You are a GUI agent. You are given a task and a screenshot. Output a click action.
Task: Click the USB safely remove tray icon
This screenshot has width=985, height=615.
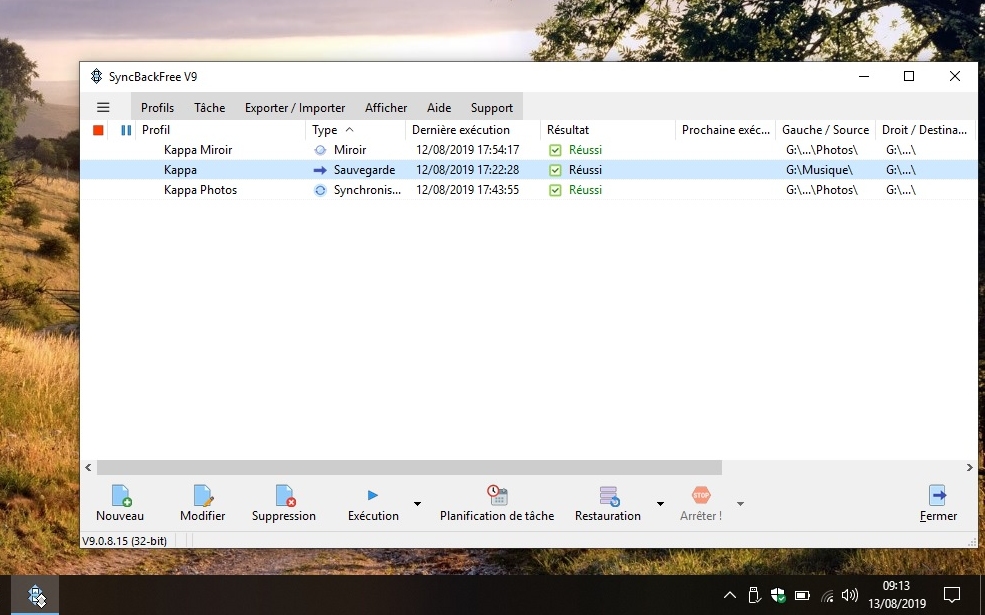click(x=754, y=595)
